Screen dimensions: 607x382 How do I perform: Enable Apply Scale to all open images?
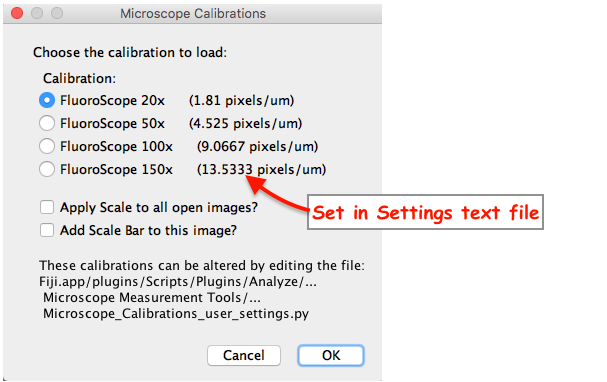point(47,207)
